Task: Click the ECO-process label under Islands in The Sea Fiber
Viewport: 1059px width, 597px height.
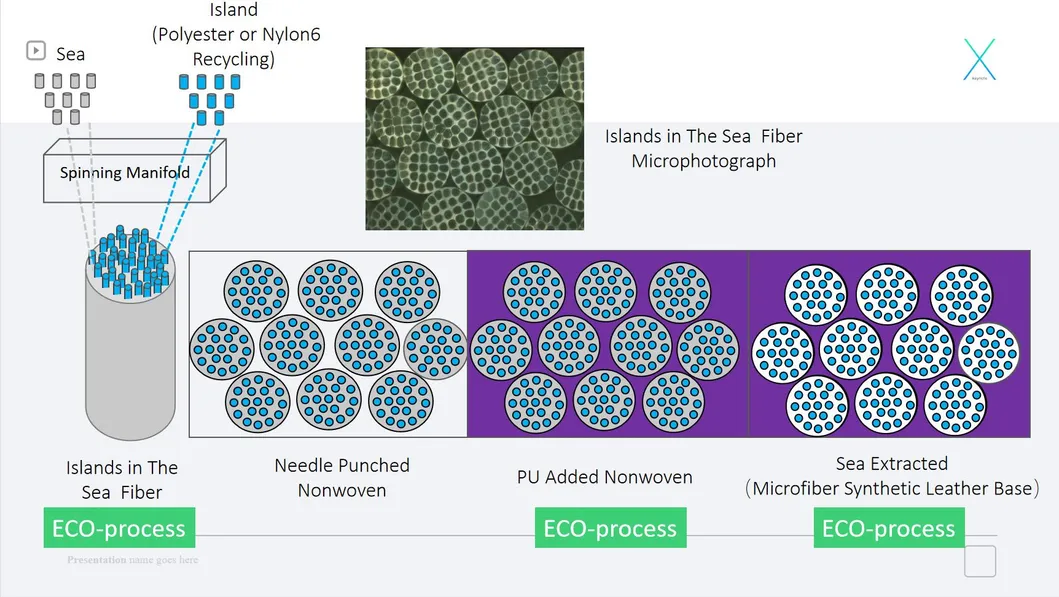Action: tap(119, 528)
